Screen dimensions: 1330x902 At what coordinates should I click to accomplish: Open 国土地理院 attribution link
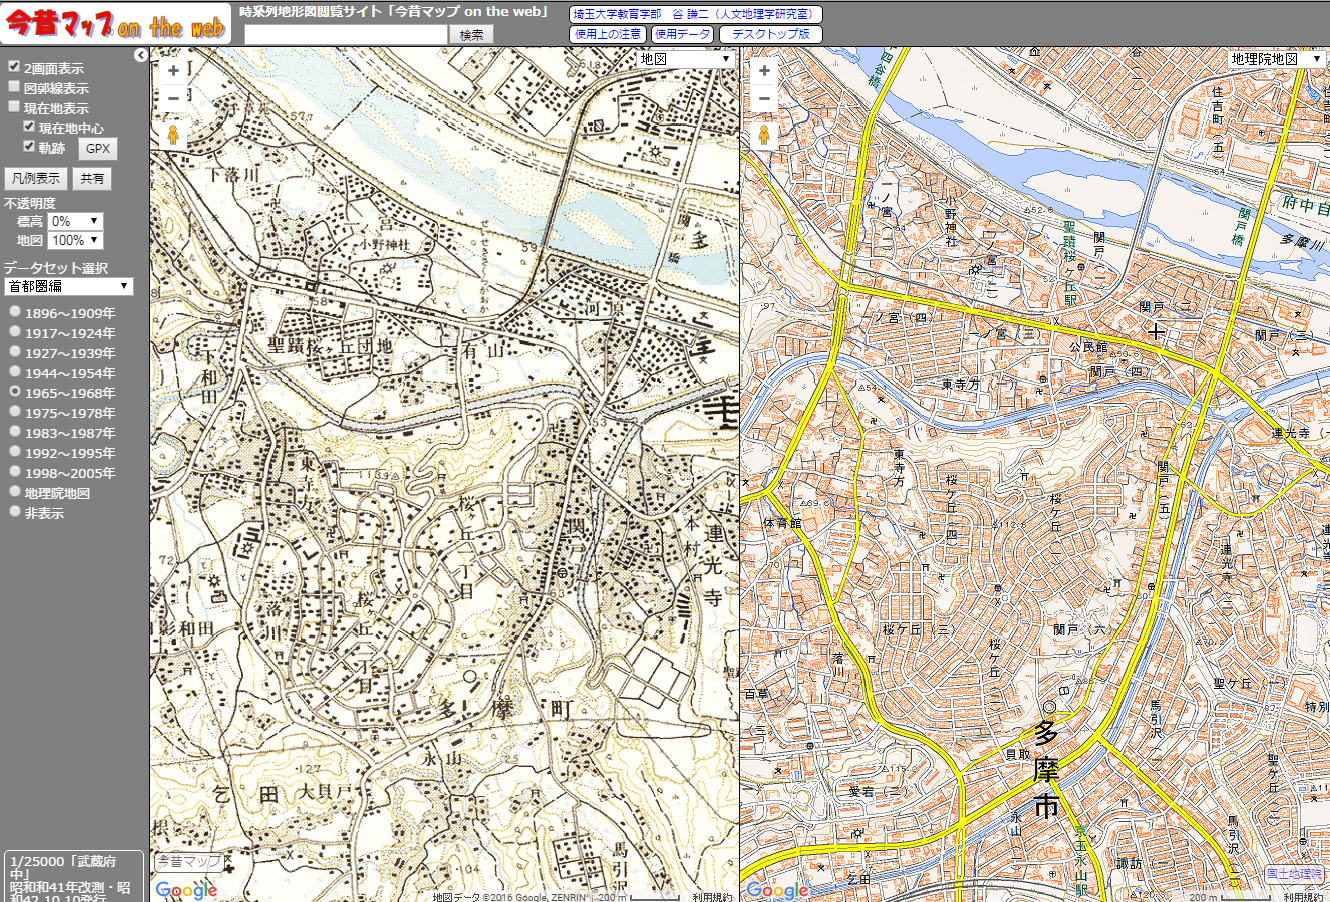tap(1294, 874)
